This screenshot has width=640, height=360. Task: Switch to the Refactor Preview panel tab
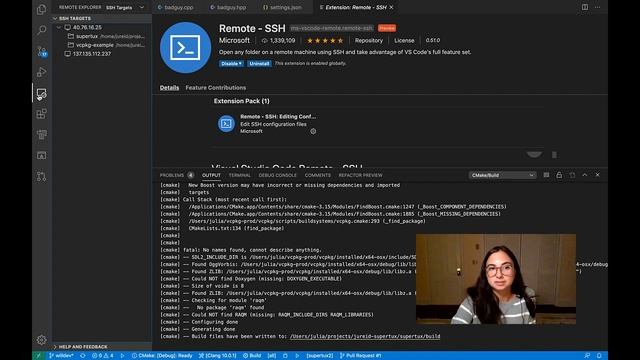click(360, 175)
